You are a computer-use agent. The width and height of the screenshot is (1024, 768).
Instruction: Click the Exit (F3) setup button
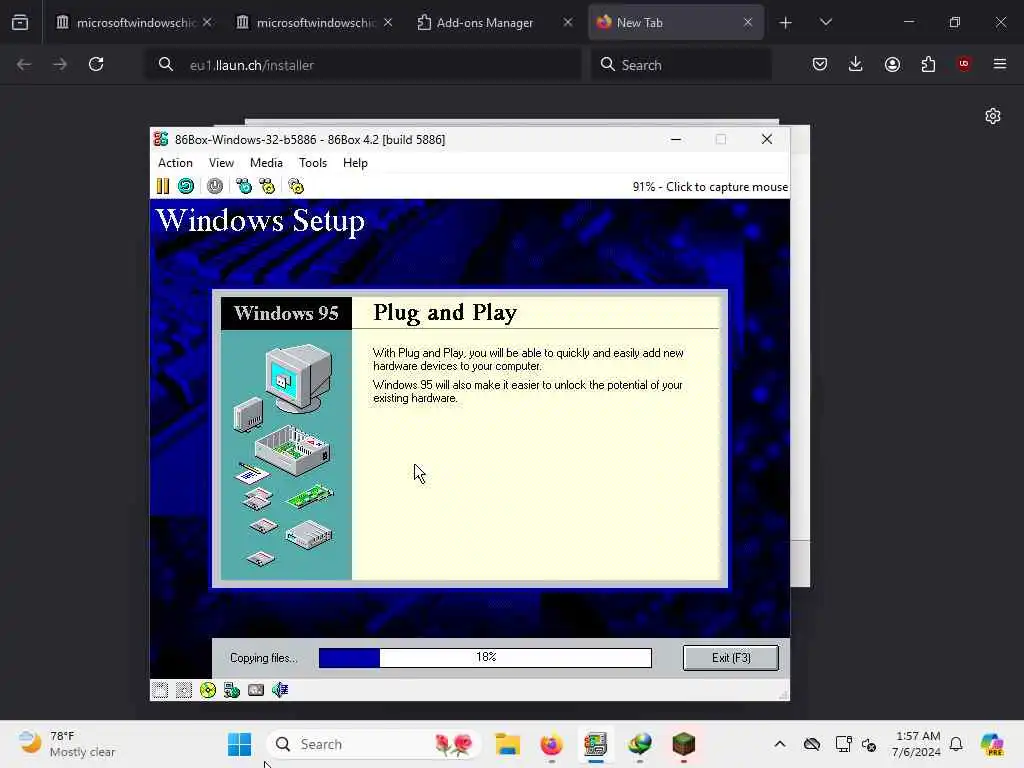pos(731,658)
